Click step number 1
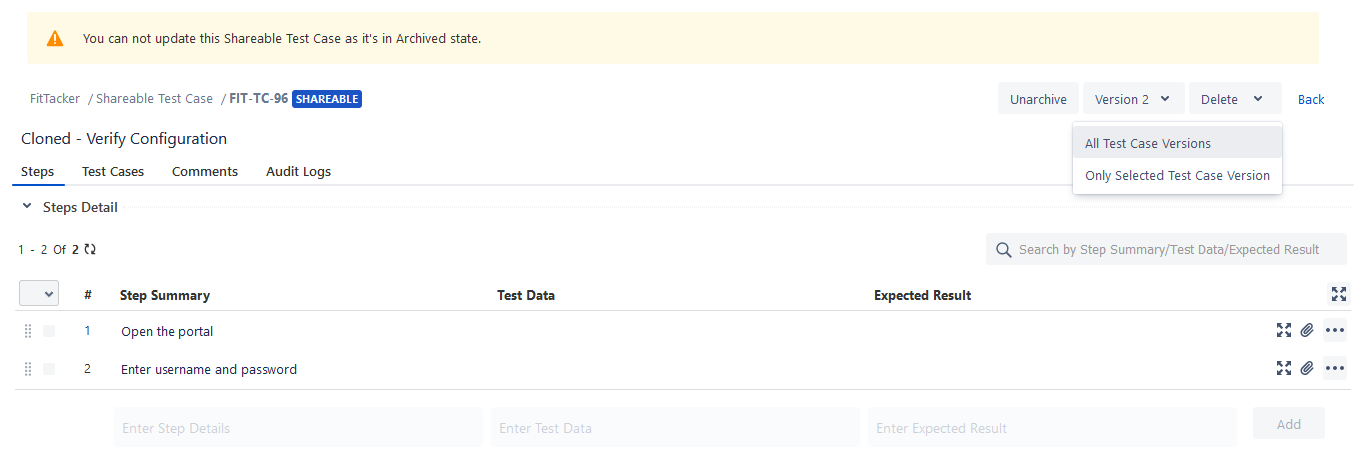This screenshot has width=1364, height=472. pyautogui.click(x=87, y=331)
